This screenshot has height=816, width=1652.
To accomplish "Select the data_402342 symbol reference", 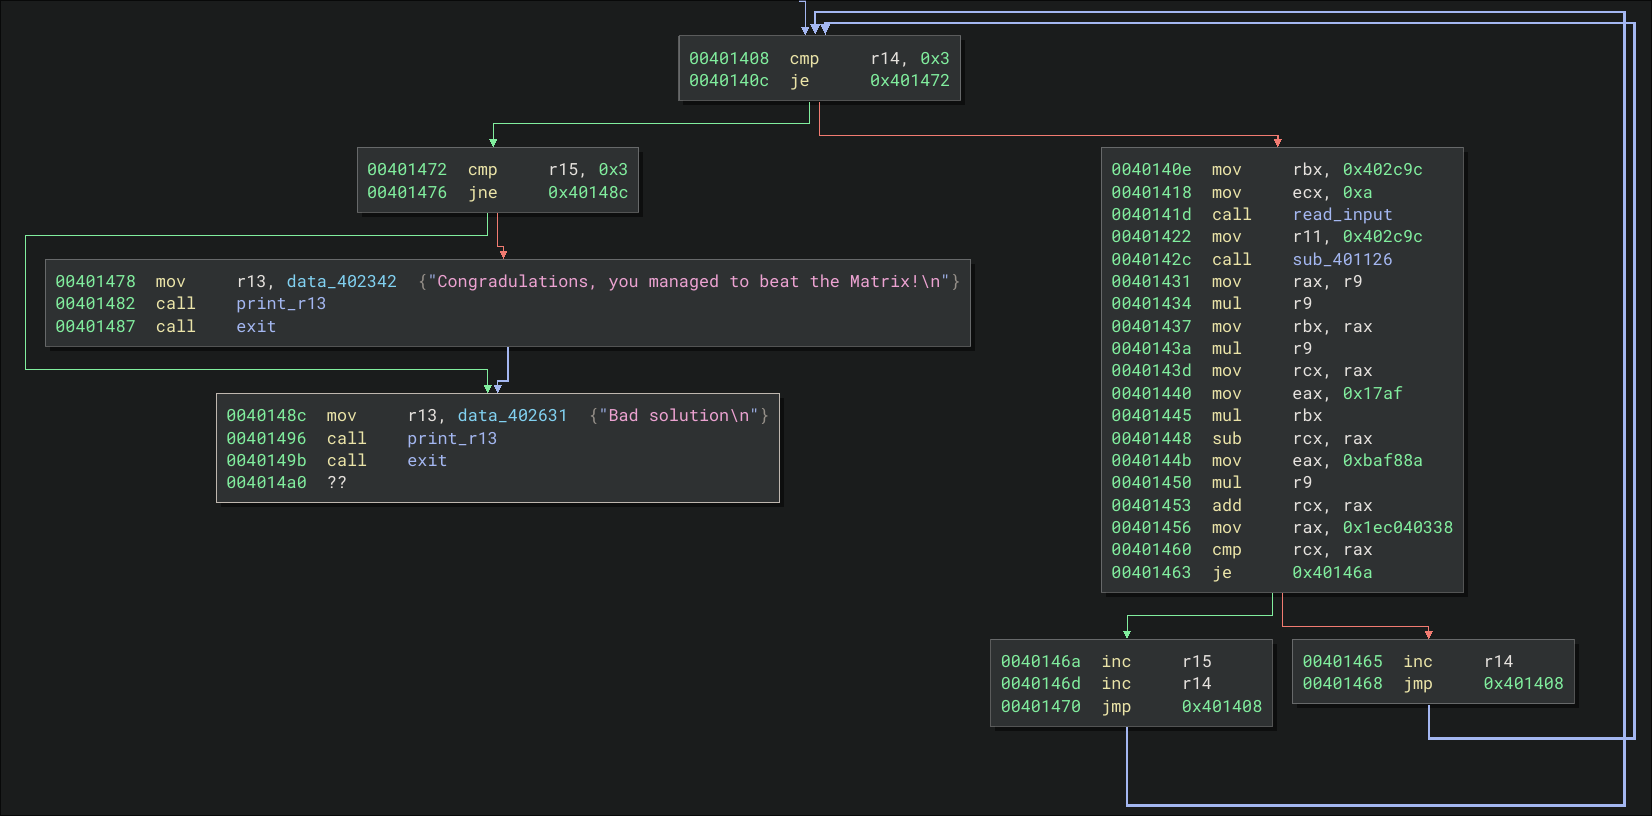I will pyautogui.click(x=341, y=282).
